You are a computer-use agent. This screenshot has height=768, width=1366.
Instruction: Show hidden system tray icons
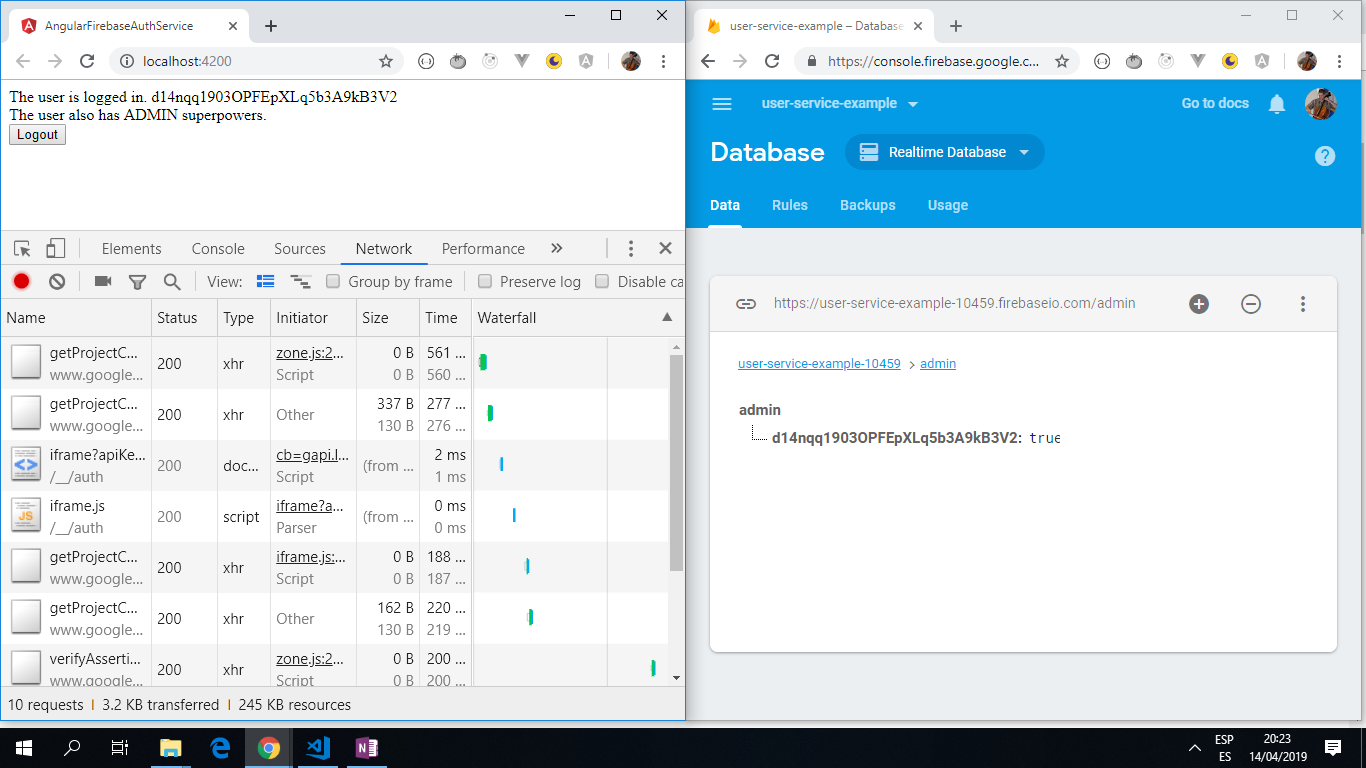[x=1195, y=748]
